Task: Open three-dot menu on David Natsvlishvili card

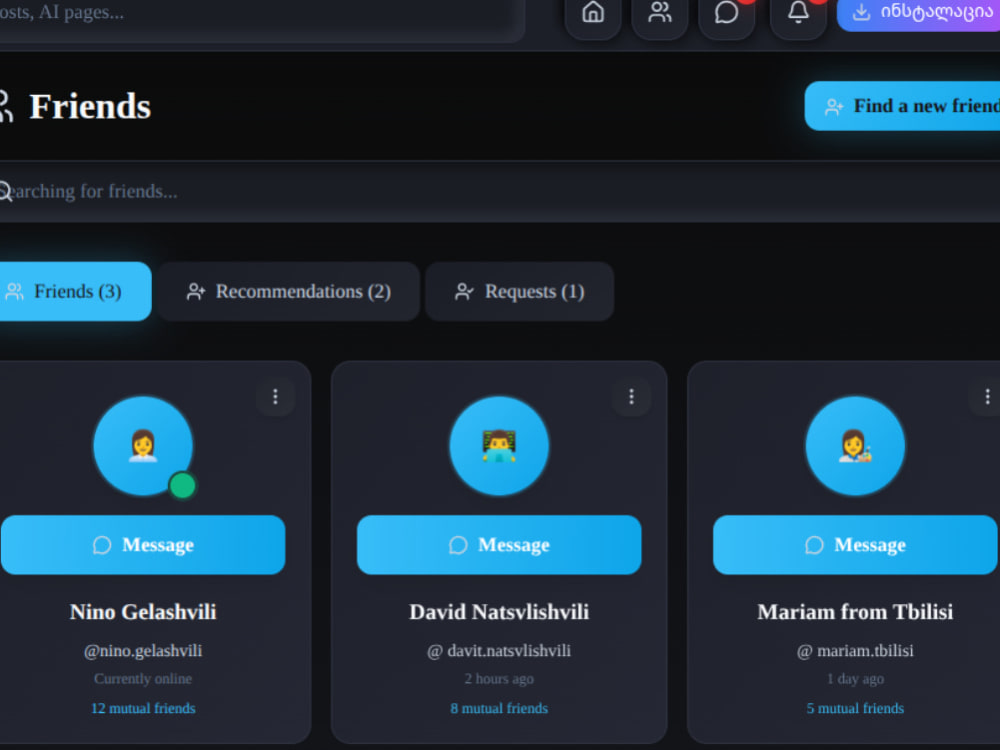Action: (631, 397)
